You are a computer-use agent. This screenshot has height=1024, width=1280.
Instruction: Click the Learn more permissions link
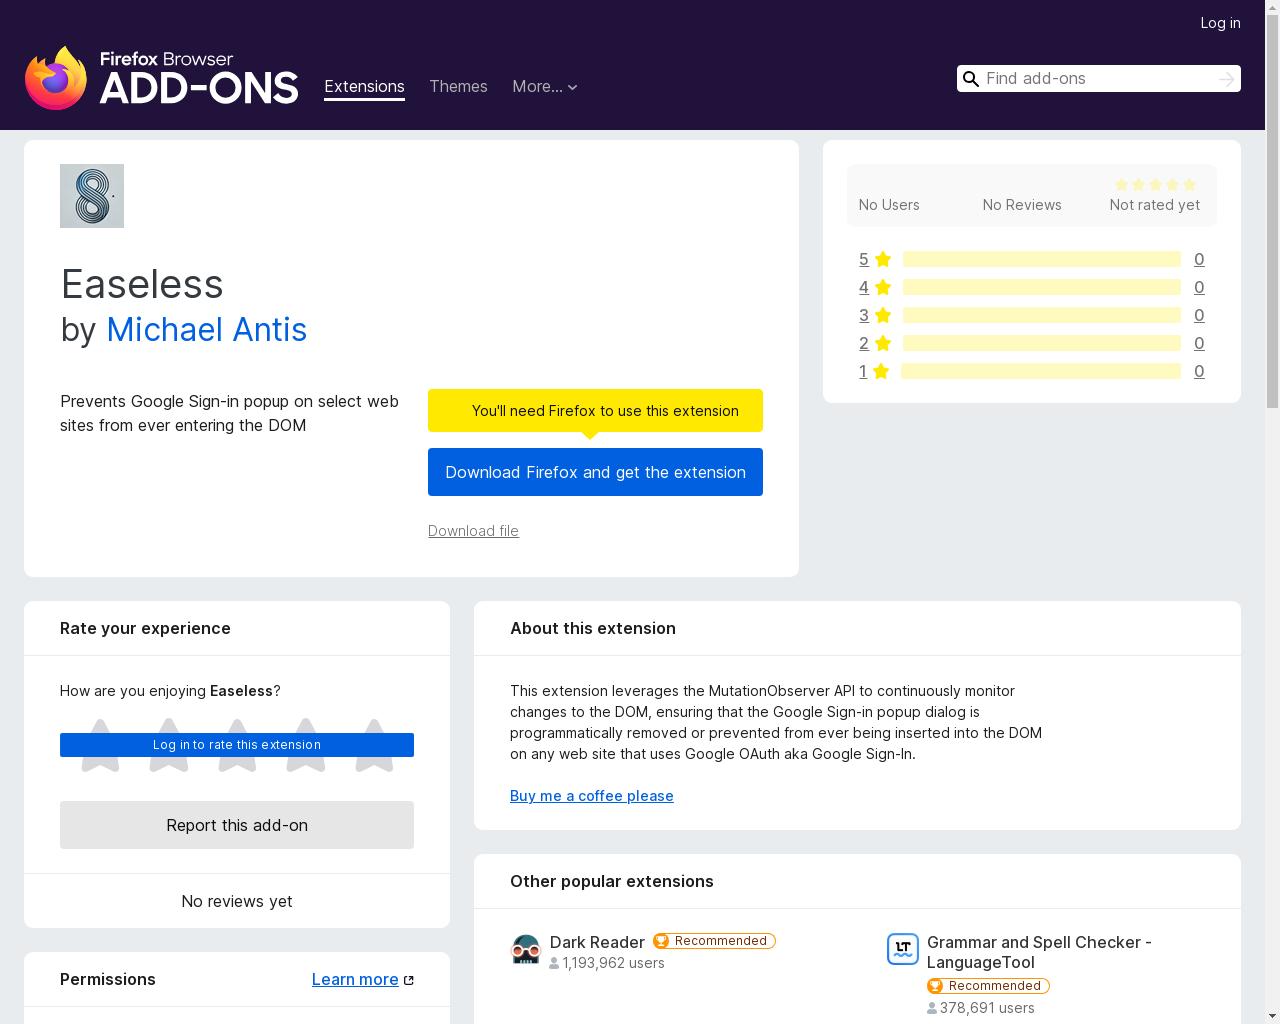355,979
